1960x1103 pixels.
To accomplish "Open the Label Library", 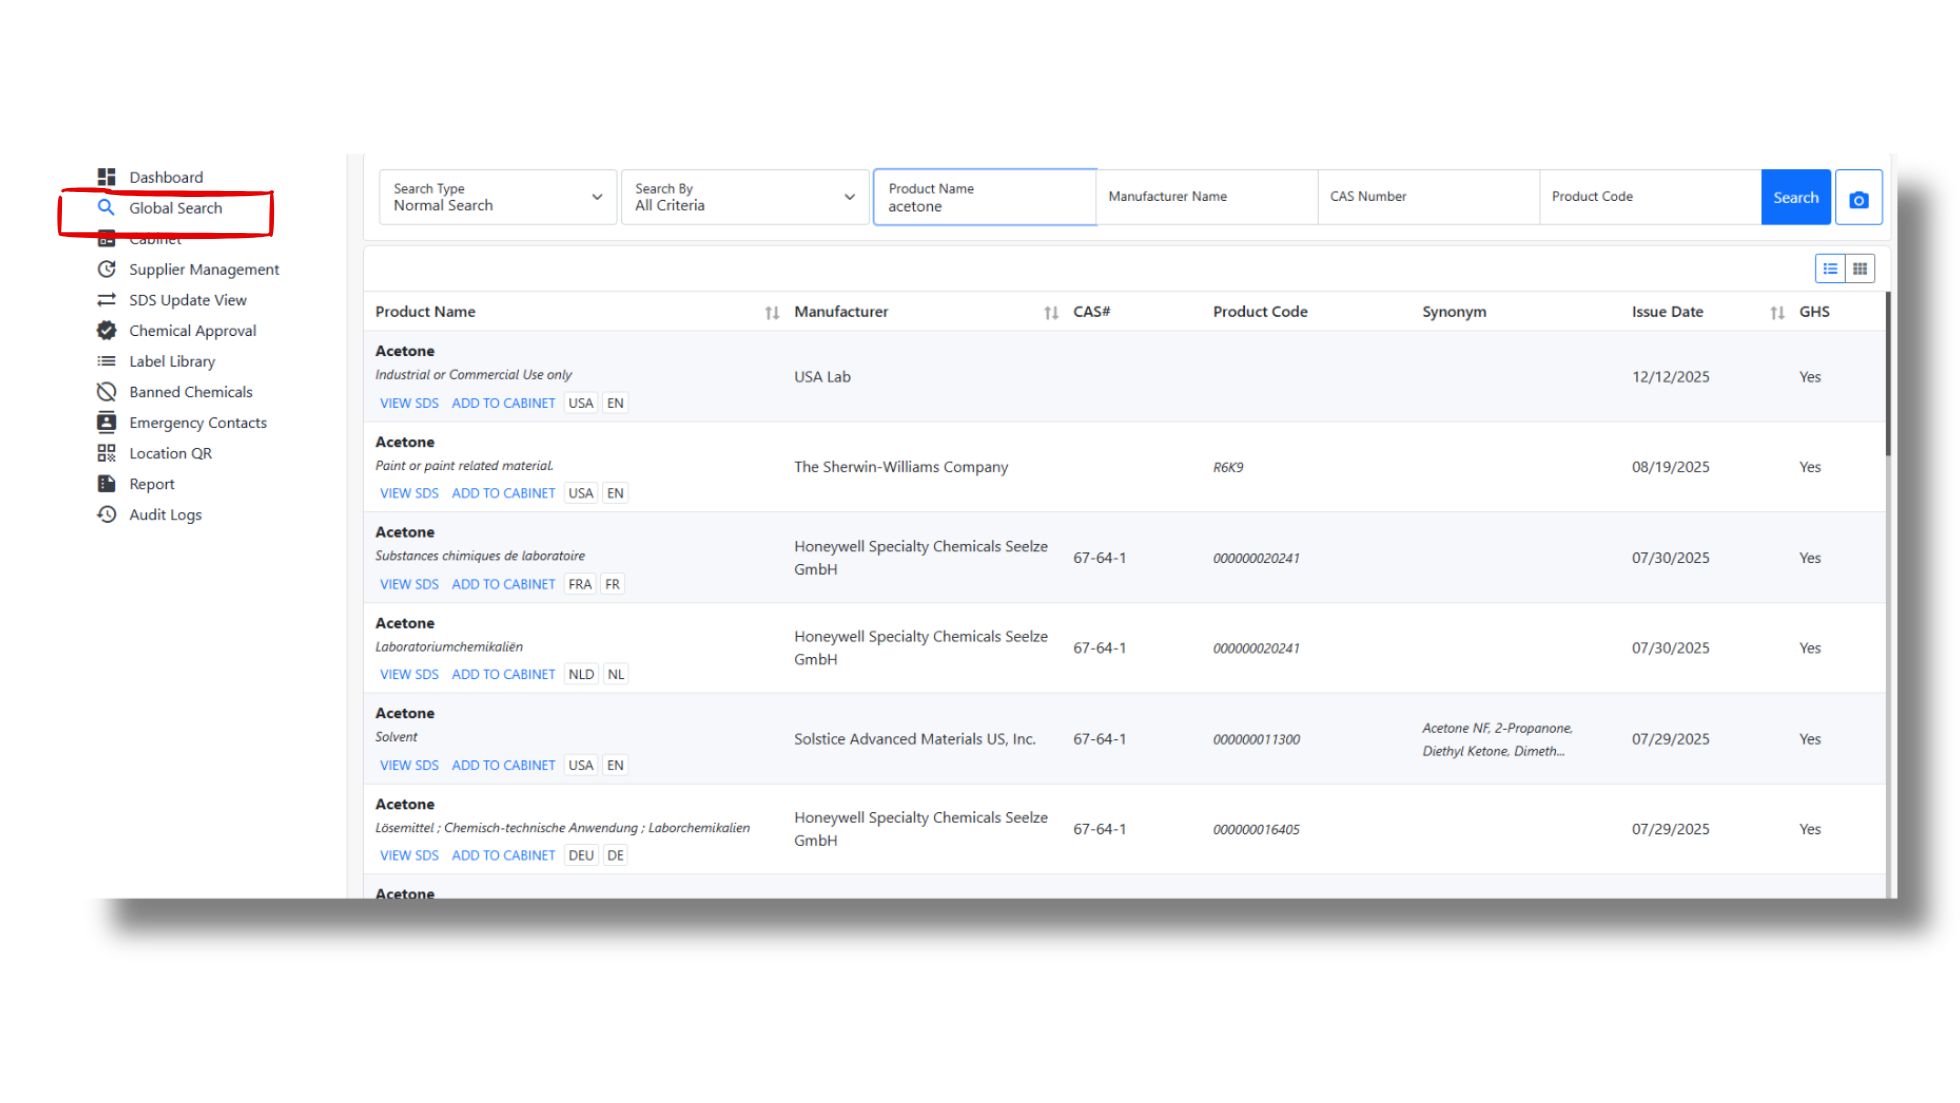I will [x=171, y=361].
